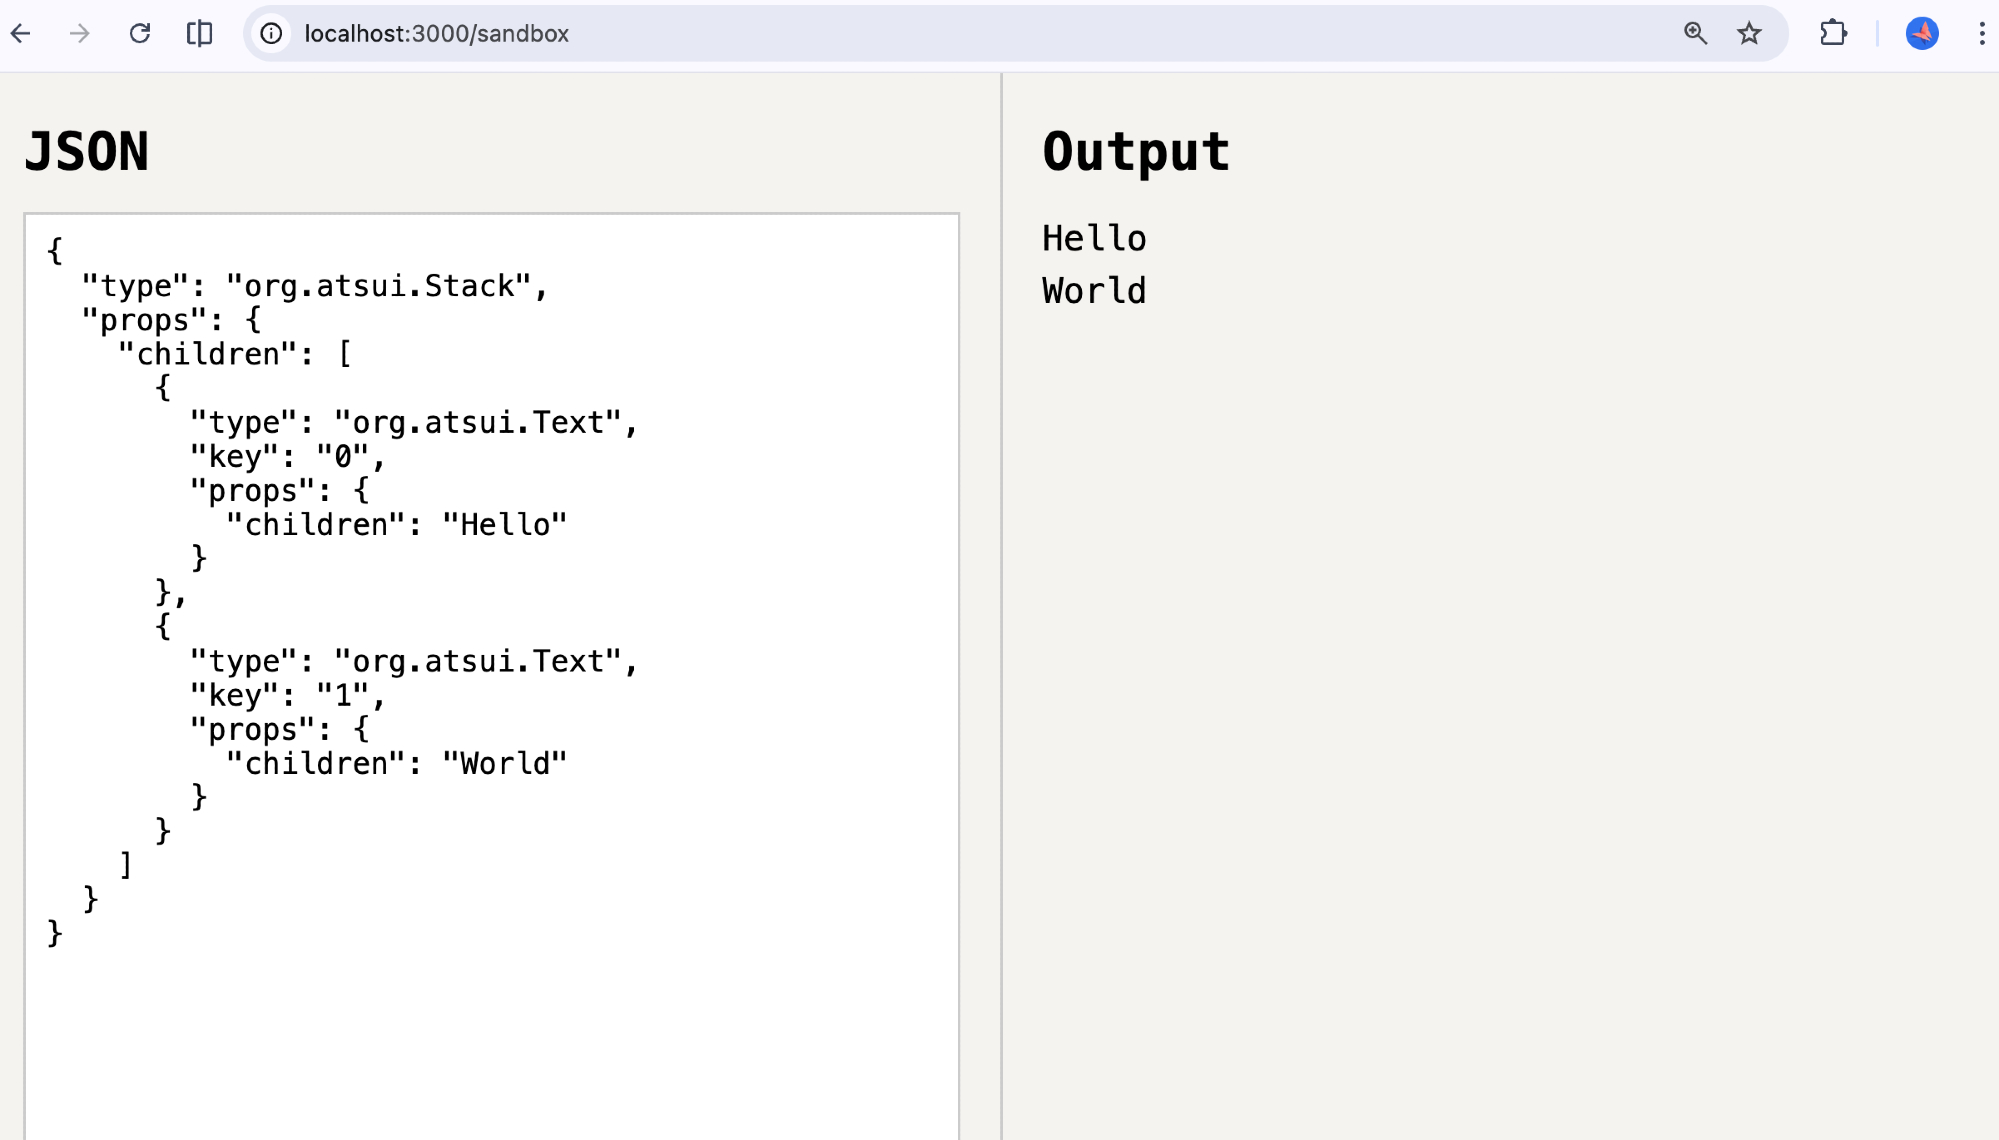The height and width of the screenshot is (1140, 1999).
Task: Click the zoom magnifier icon
Action: point(1695,33)
